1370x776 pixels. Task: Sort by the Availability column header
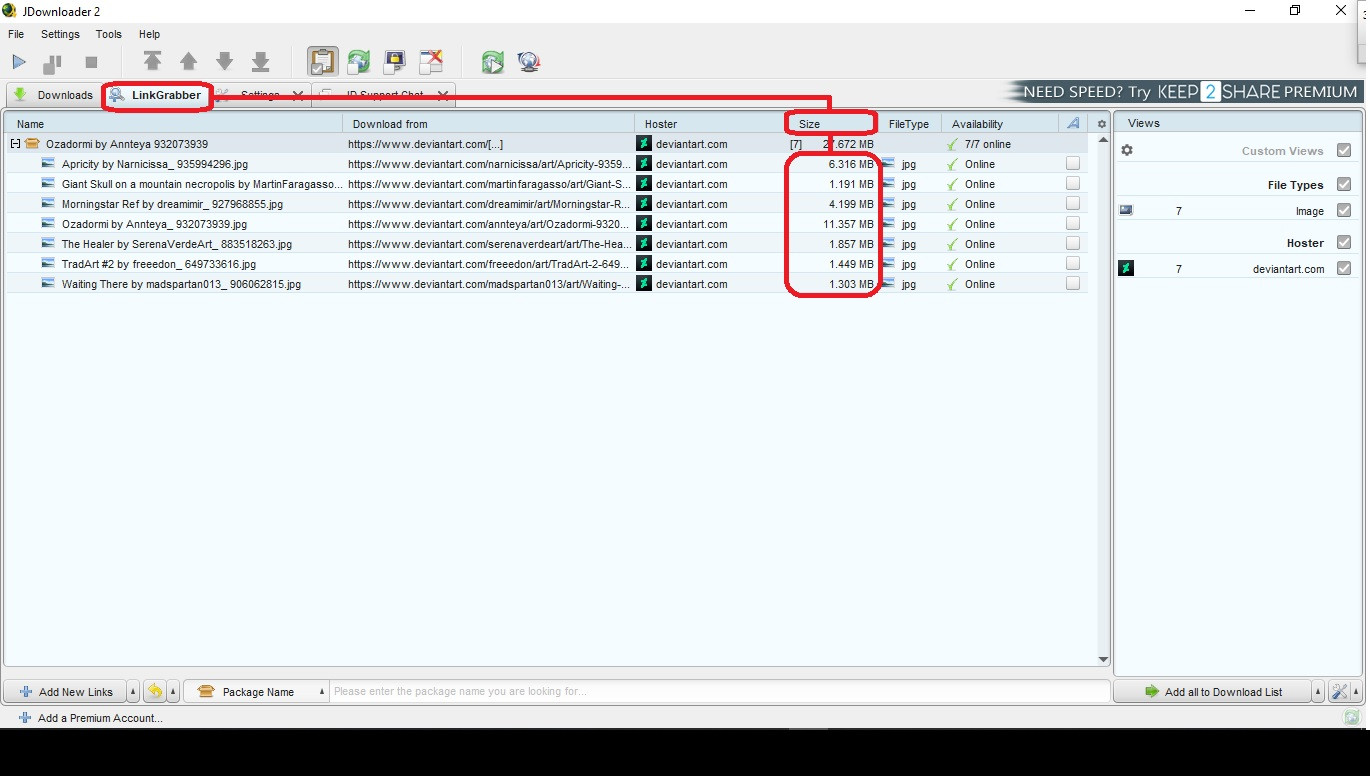click(x=1000, y=124)
